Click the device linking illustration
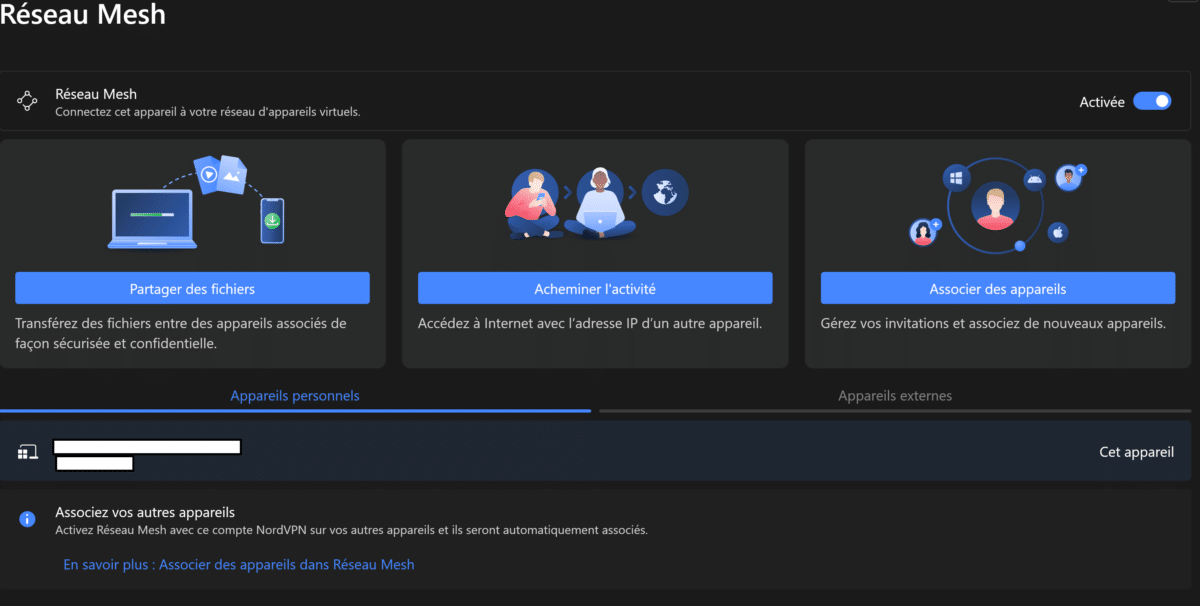 [997, 205]
